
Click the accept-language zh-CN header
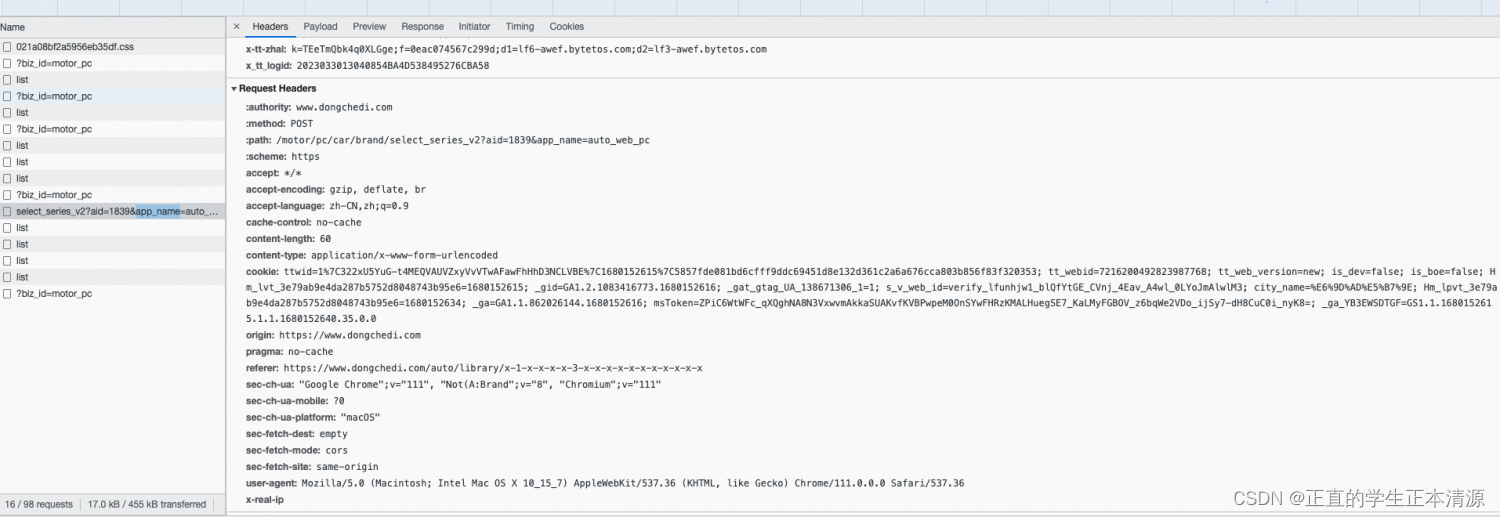point(327,206)
